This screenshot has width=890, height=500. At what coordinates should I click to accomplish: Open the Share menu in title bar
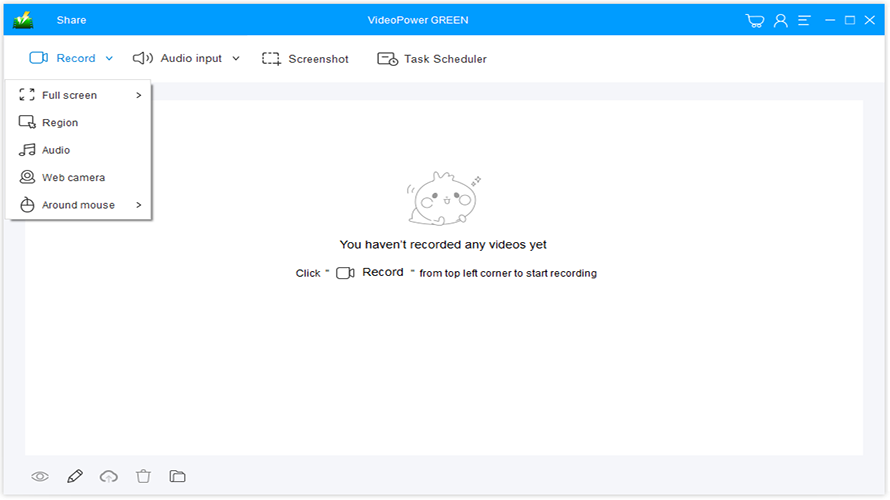point(72,20)
